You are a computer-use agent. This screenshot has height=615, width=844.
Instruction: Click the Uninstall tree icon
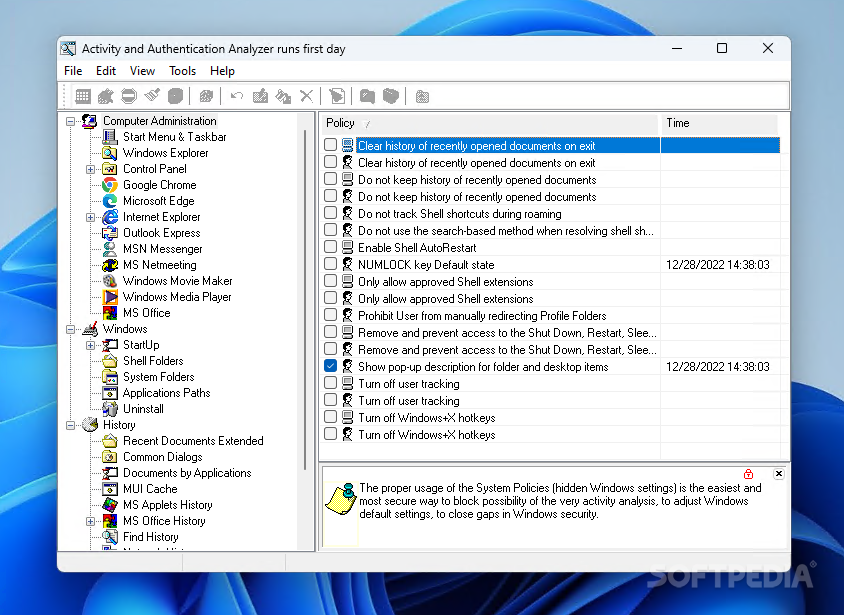[x=110, y=409]
